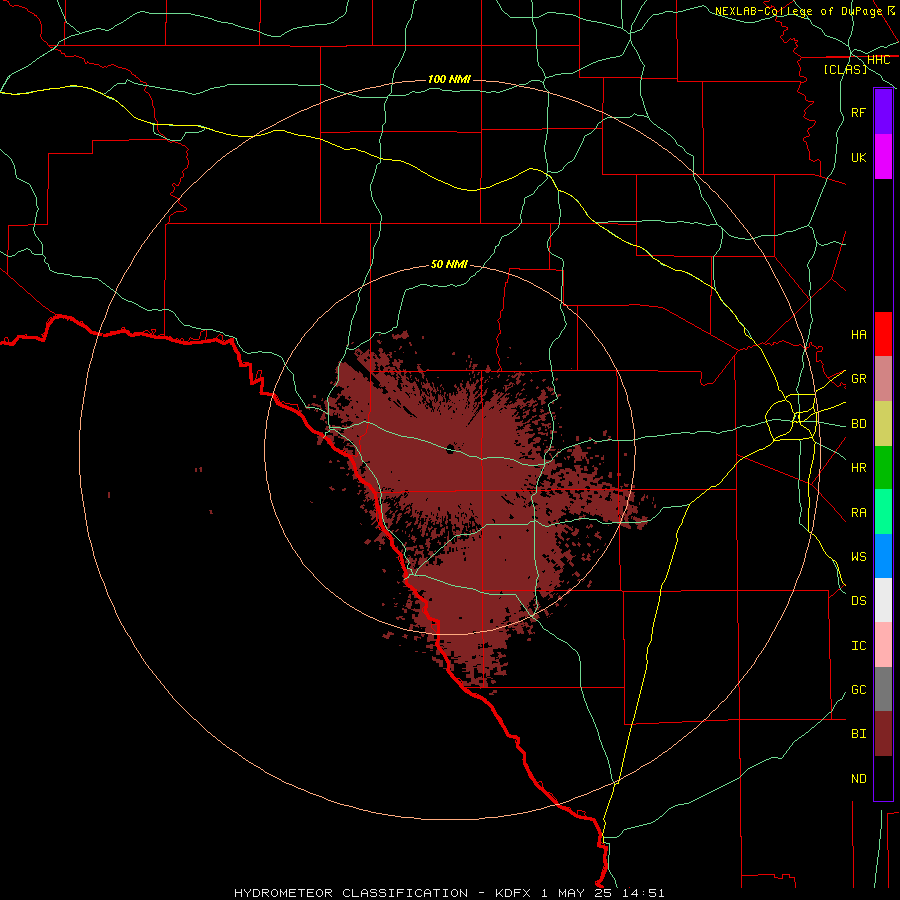Click the GR dusty pink legend swatch

tap(883, 379)
